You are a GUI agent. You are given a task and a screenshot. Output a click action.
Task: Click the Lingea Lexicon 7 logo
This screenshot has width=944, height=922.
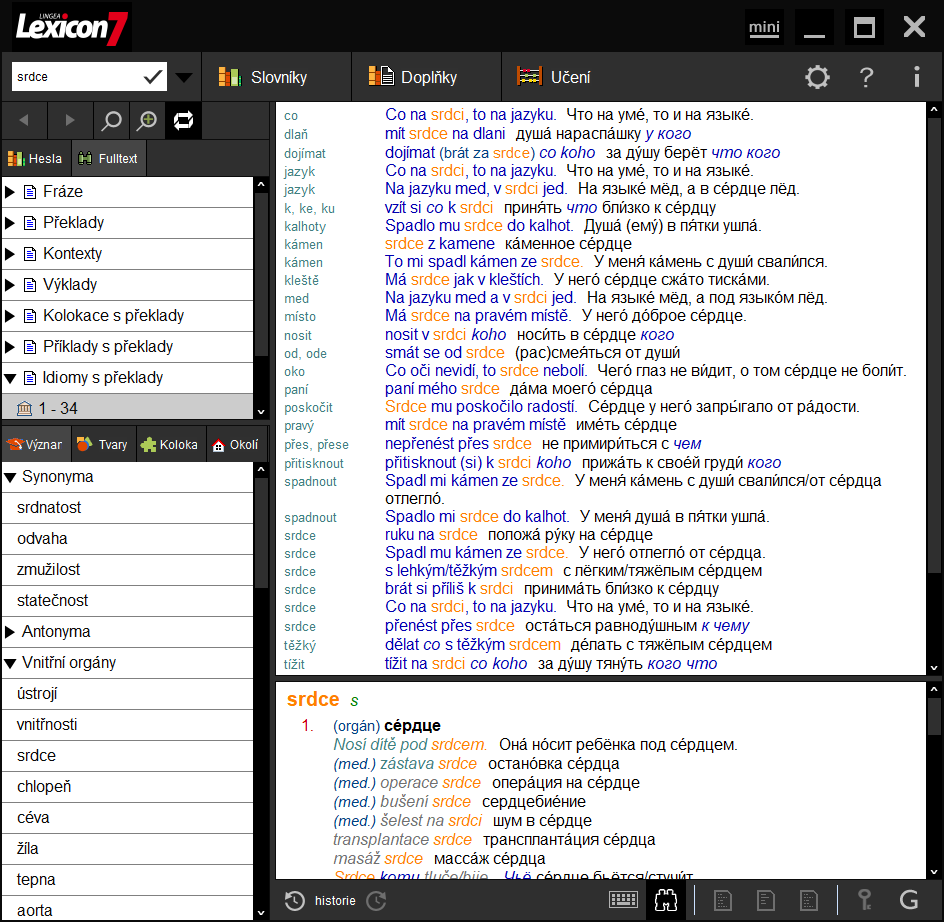point(71,27)
